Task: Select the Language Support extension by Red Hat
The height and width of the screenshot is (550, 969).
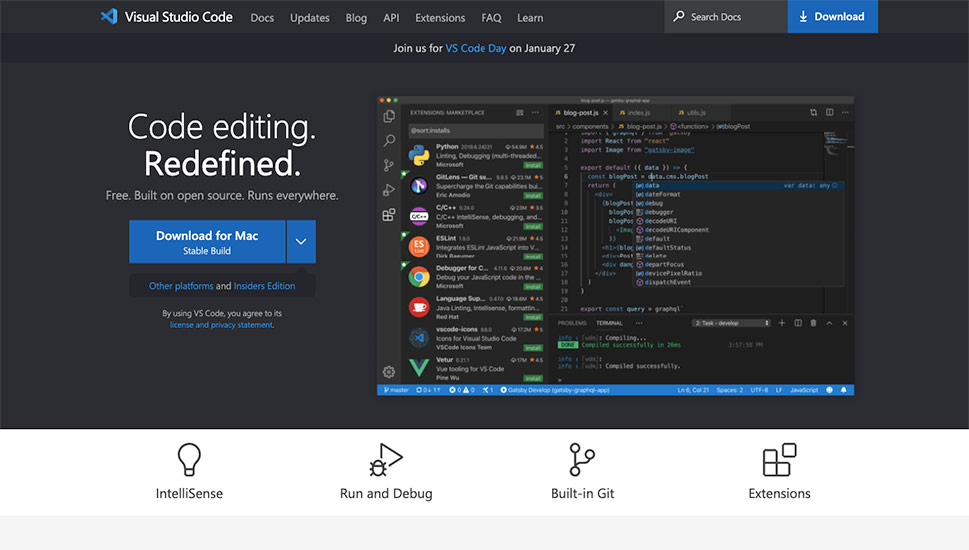Action: (475, 307)
